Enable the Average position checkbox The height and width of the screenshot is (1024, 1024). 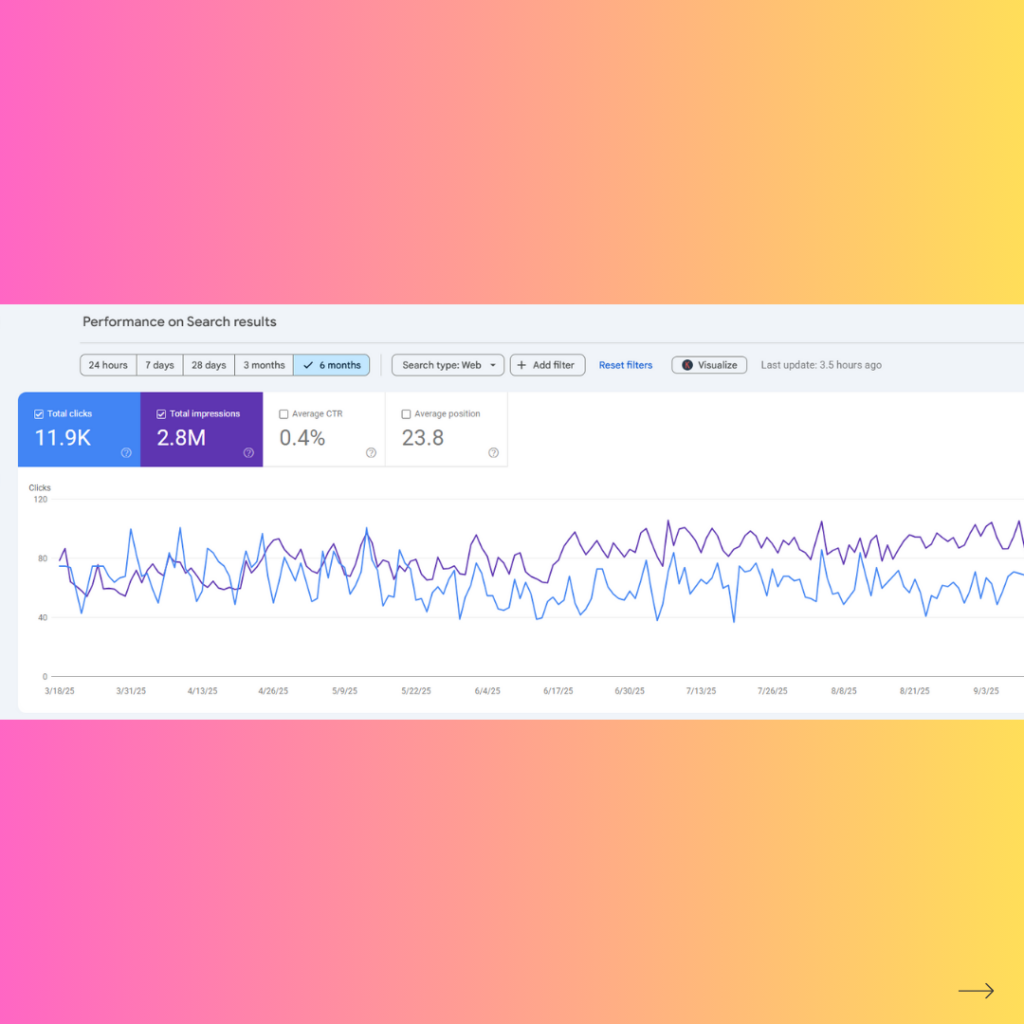(406, 414)
